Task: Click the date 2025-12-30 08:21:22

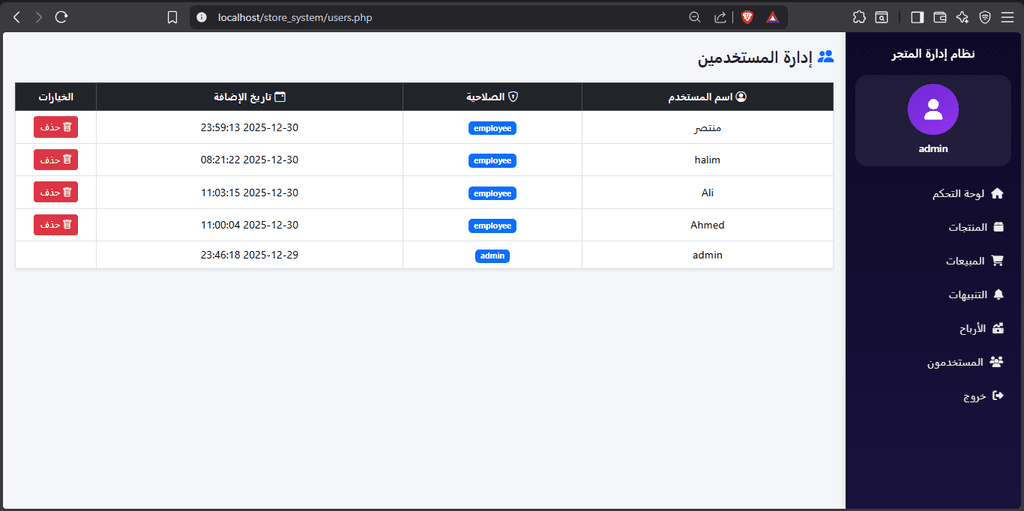Action: coord(249,160)
